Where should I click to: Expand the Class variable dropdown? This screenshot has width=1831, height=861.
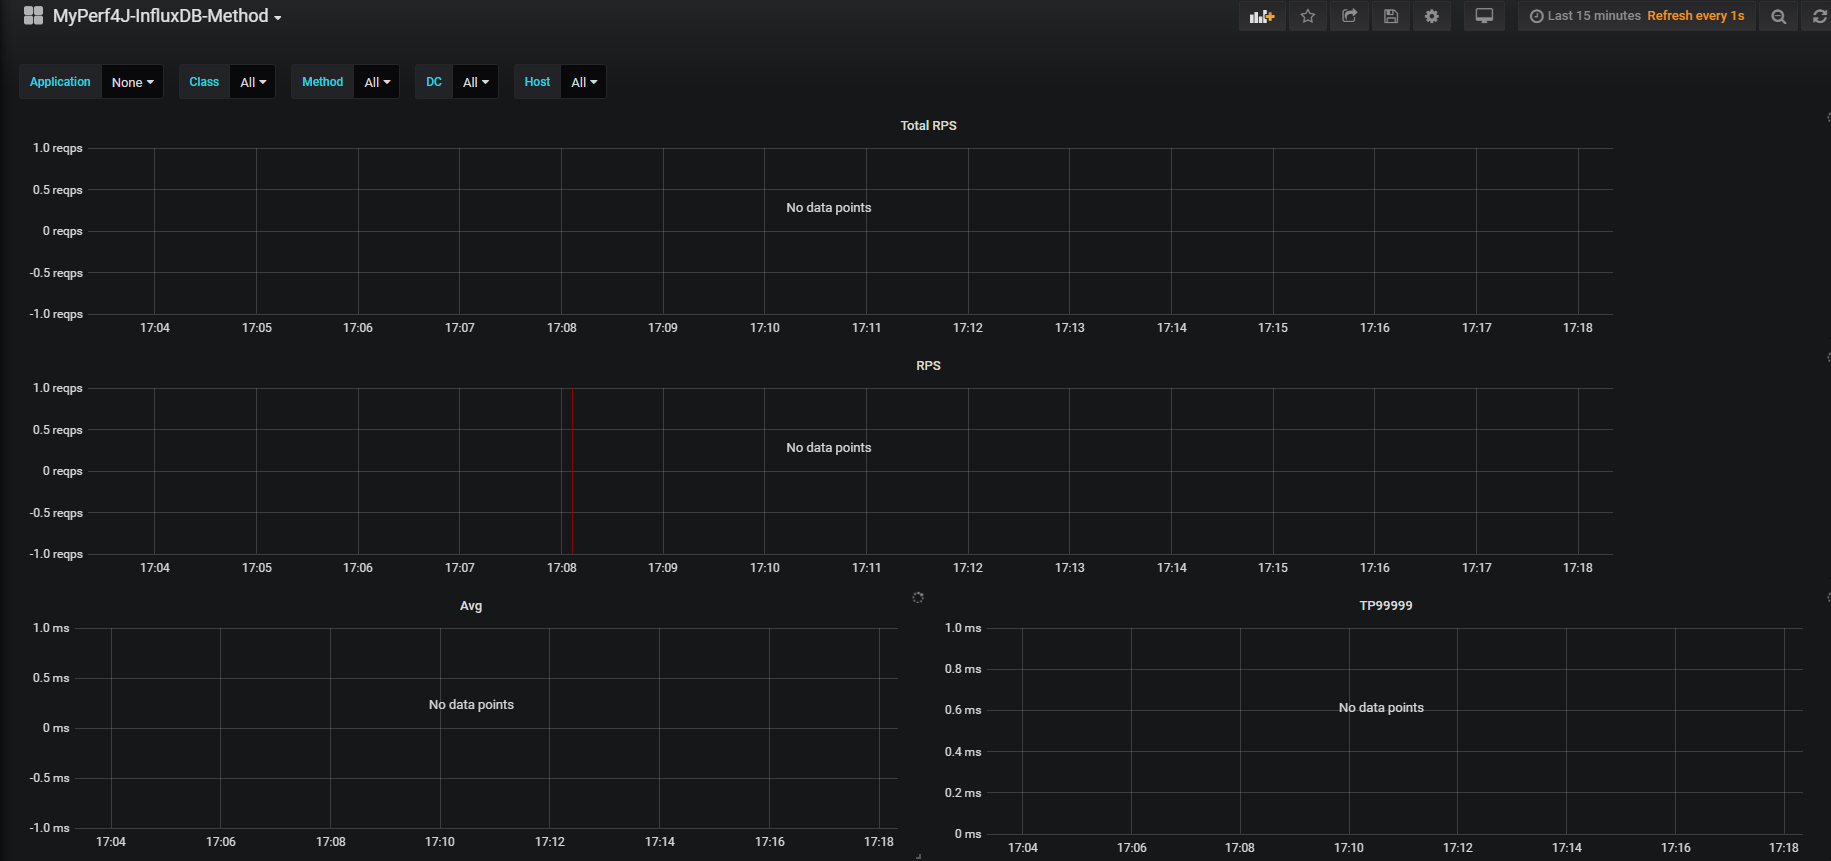point(253,82)
